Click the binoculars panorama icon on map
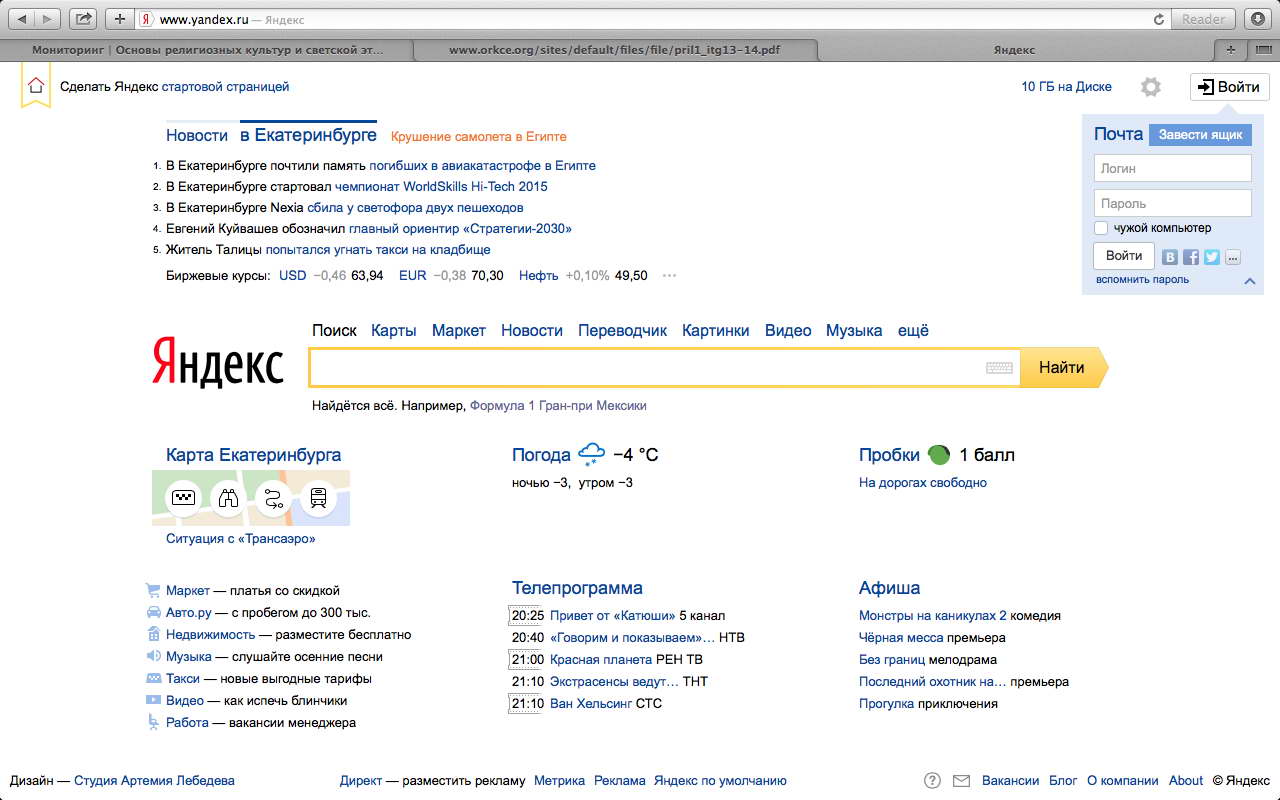This screenshot has width=1280, height=800. coord(228,497)
